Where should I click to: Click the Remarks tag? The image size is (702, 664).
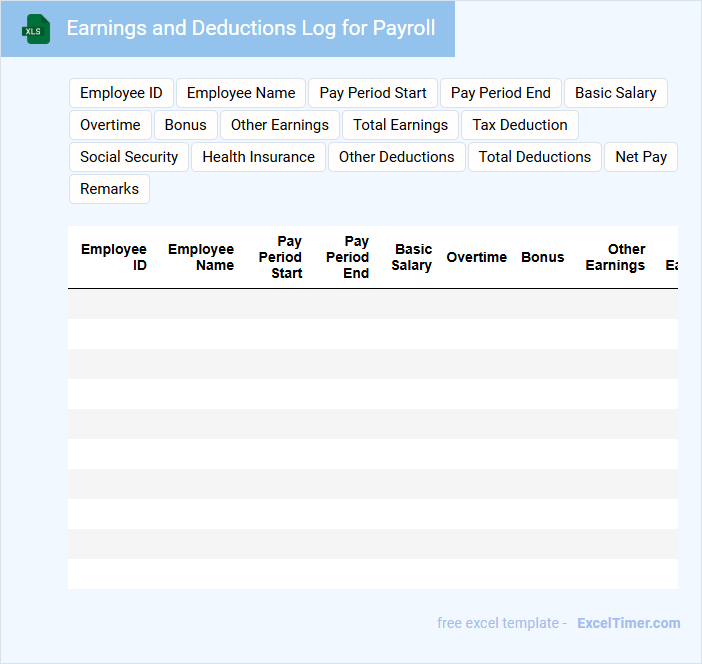click(109, 189)
